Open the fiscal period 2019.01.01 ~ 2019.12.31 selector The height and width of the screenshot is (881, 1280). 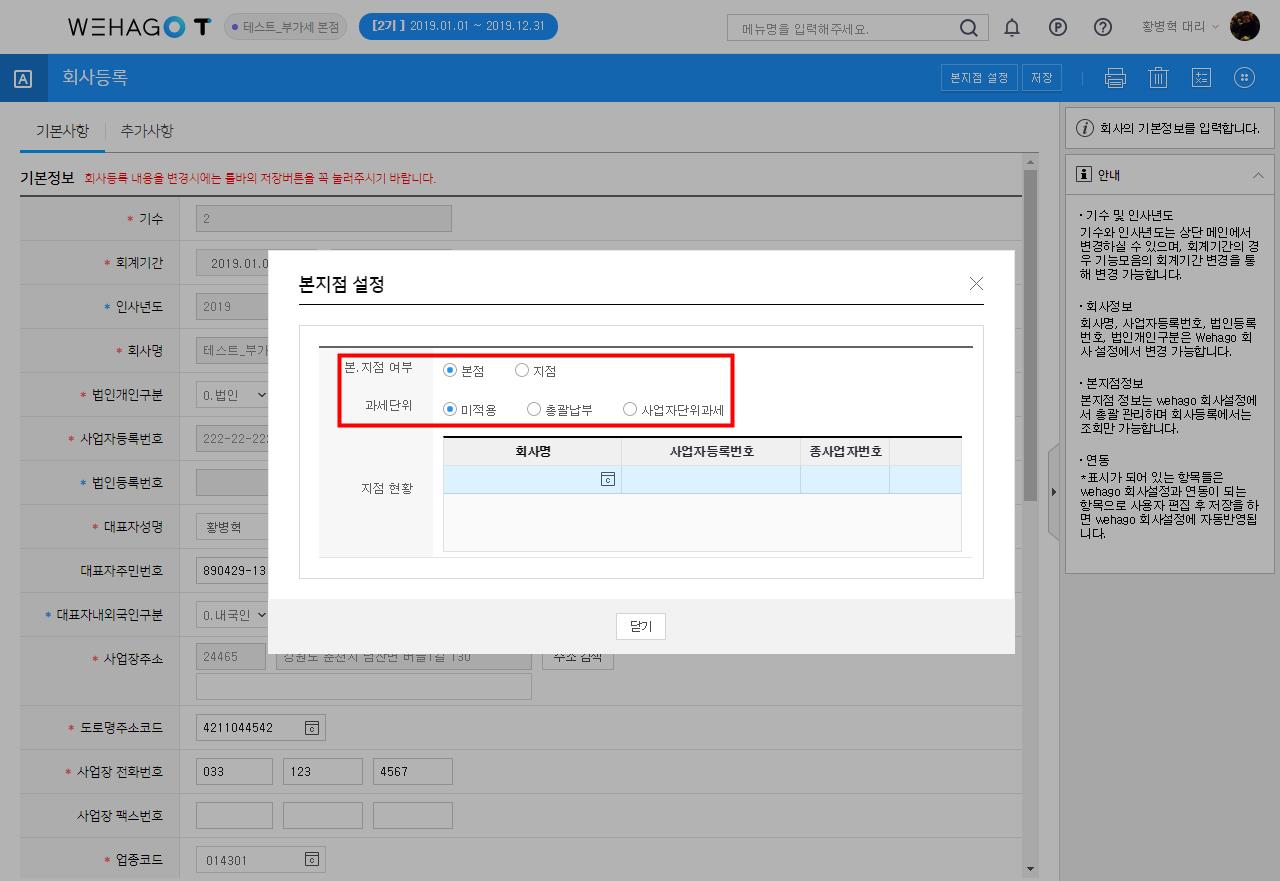[458, 27]
